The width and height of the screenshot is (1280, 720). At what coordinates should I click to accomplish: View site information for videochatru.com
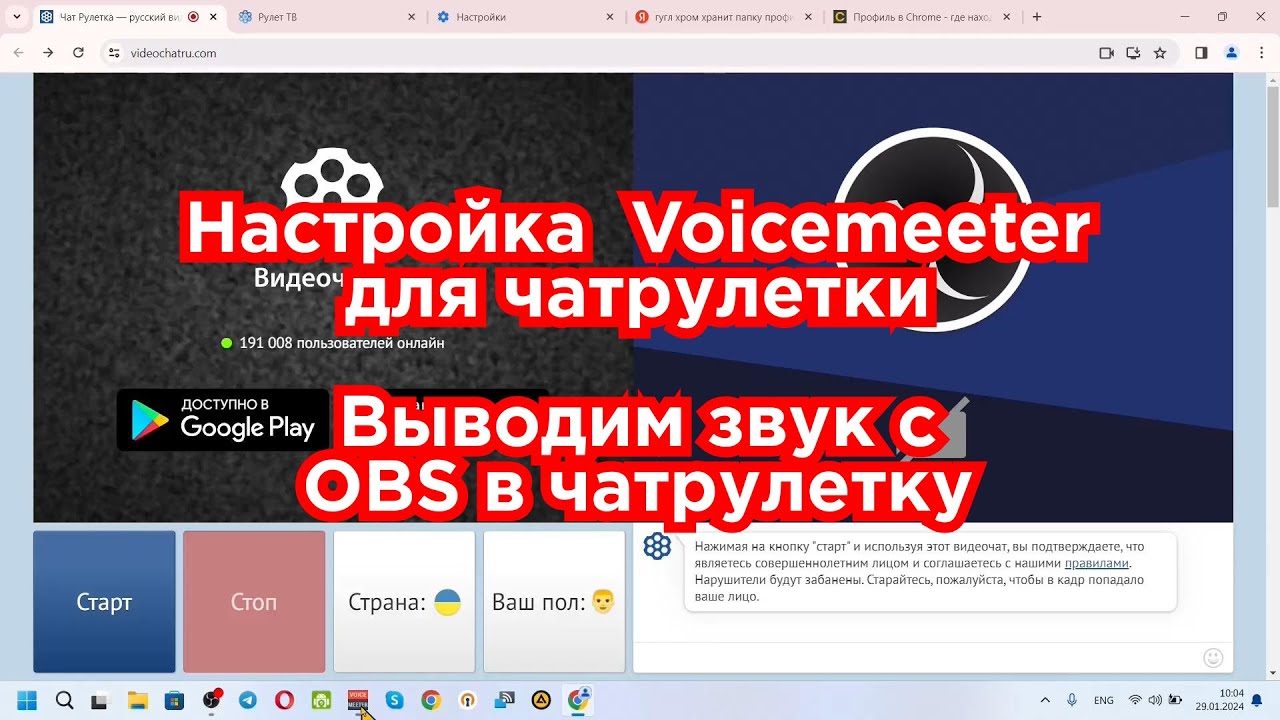114,53
